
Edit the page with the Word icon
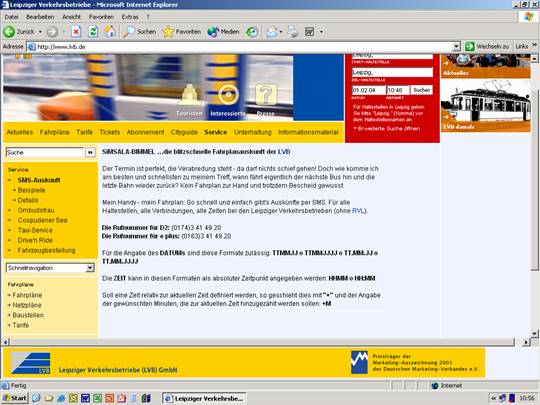click(x=310, y=32)
